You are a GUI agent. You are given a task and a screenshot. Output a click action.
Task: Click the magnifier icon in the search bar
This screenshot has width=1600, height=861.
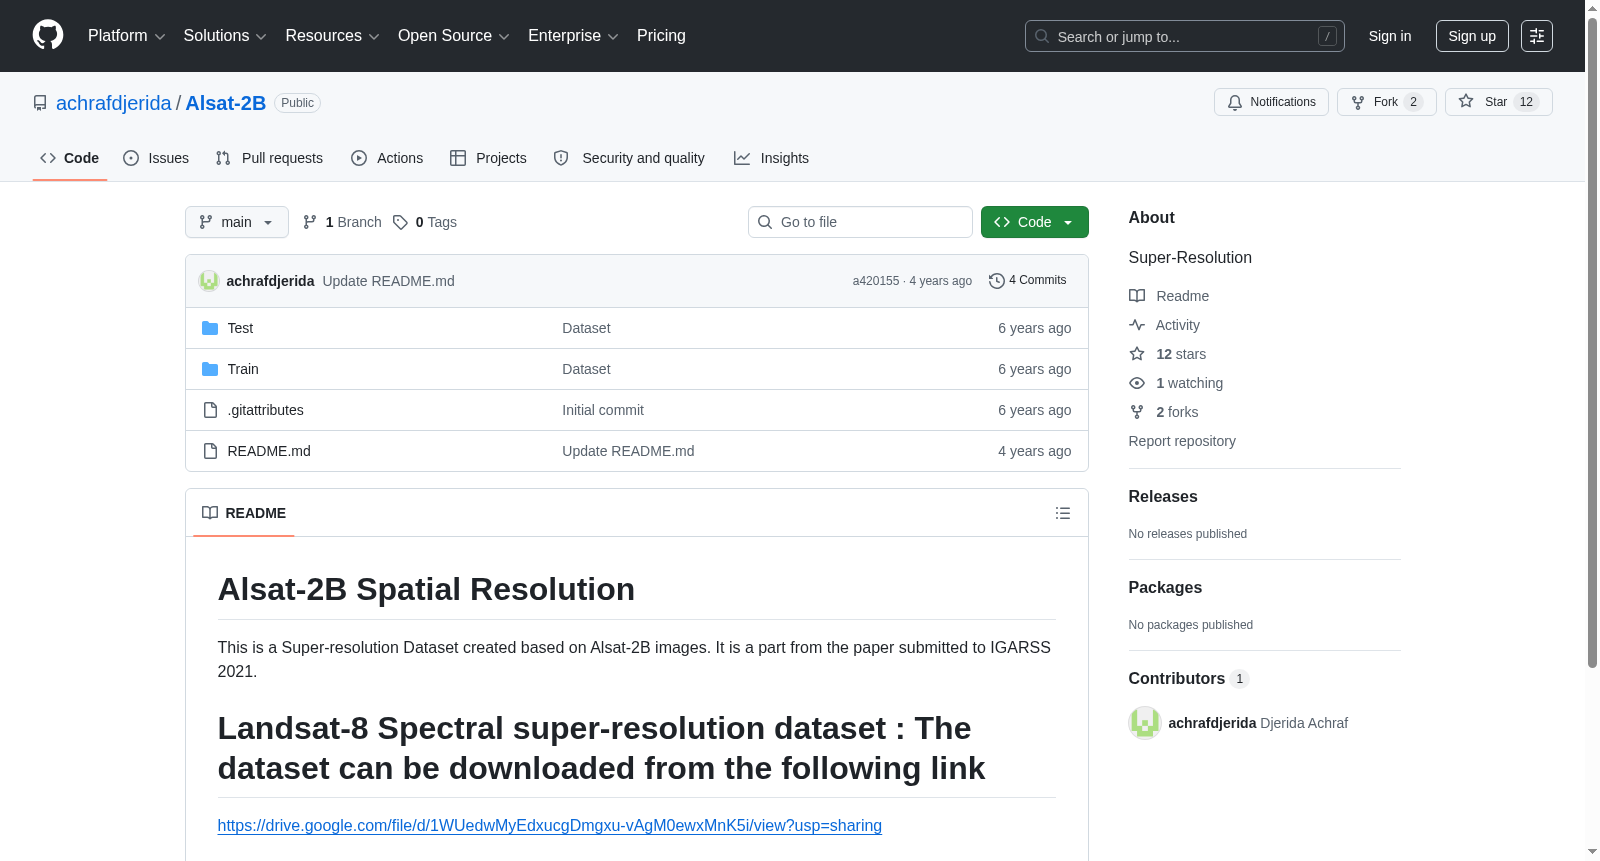pos(1042,36)
